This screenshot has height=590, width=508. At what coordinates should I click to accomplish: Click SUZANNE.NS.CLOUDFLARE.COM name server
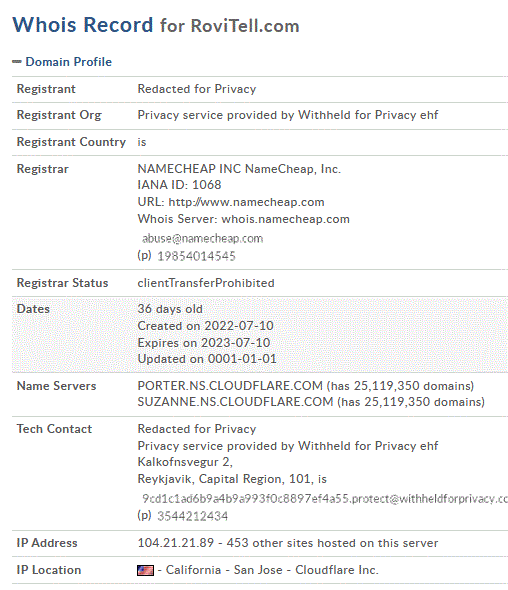pyautogui.click(x=235, y=402)
